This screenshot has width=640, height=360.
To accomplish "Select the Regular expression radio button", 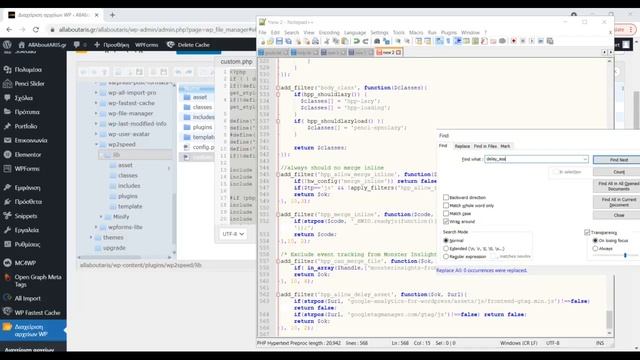I will tap(446, 256).
